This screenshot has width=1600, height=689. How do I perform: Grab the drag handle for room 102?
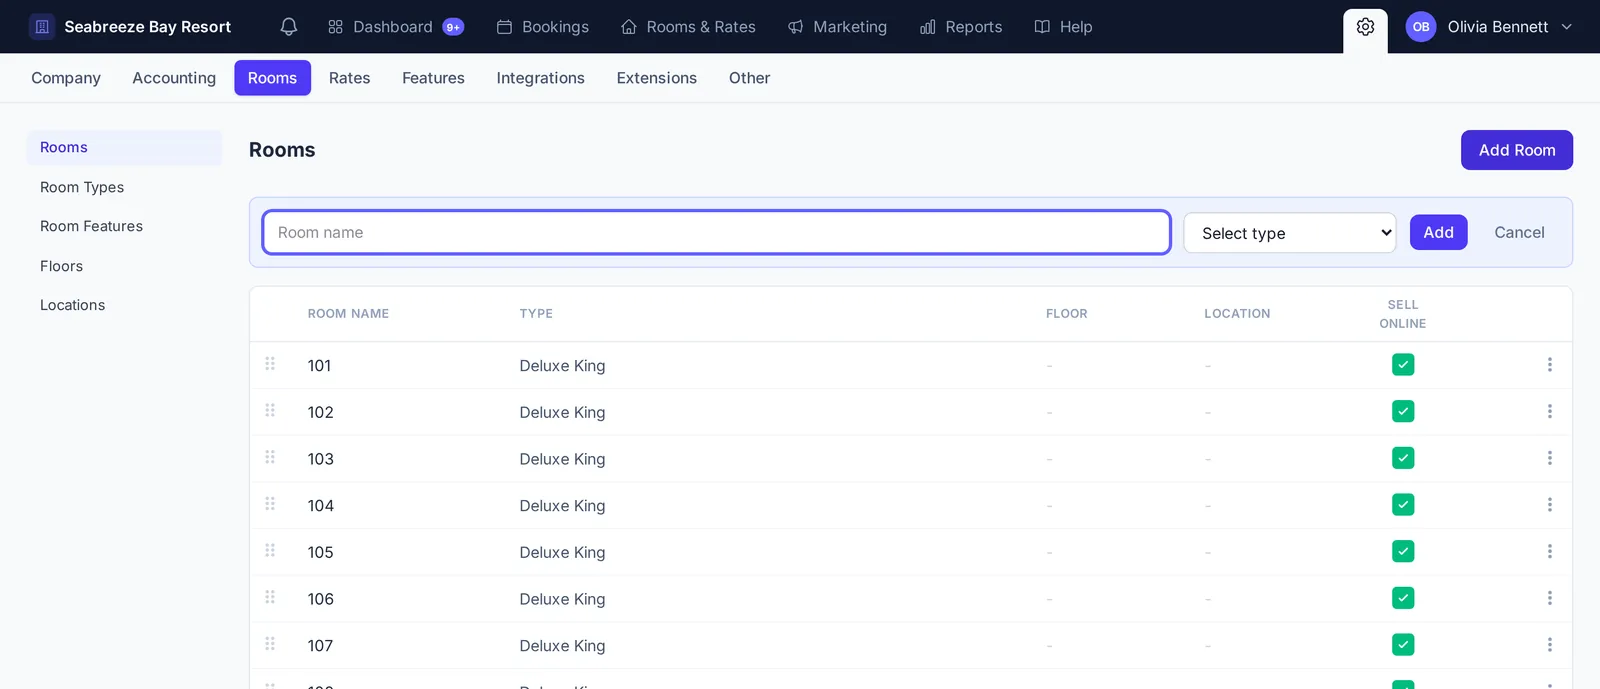(x=270, y=411)
